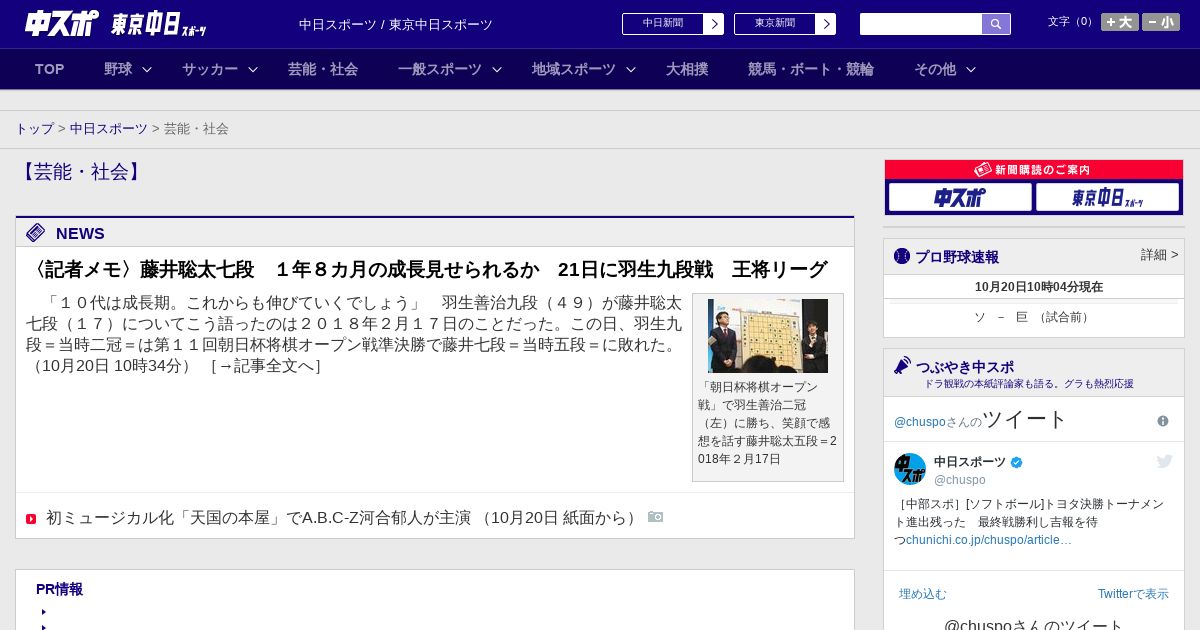
Task: Click header text 中日スポーツ / 東京中日スポーツ
Action: point(396,25)
